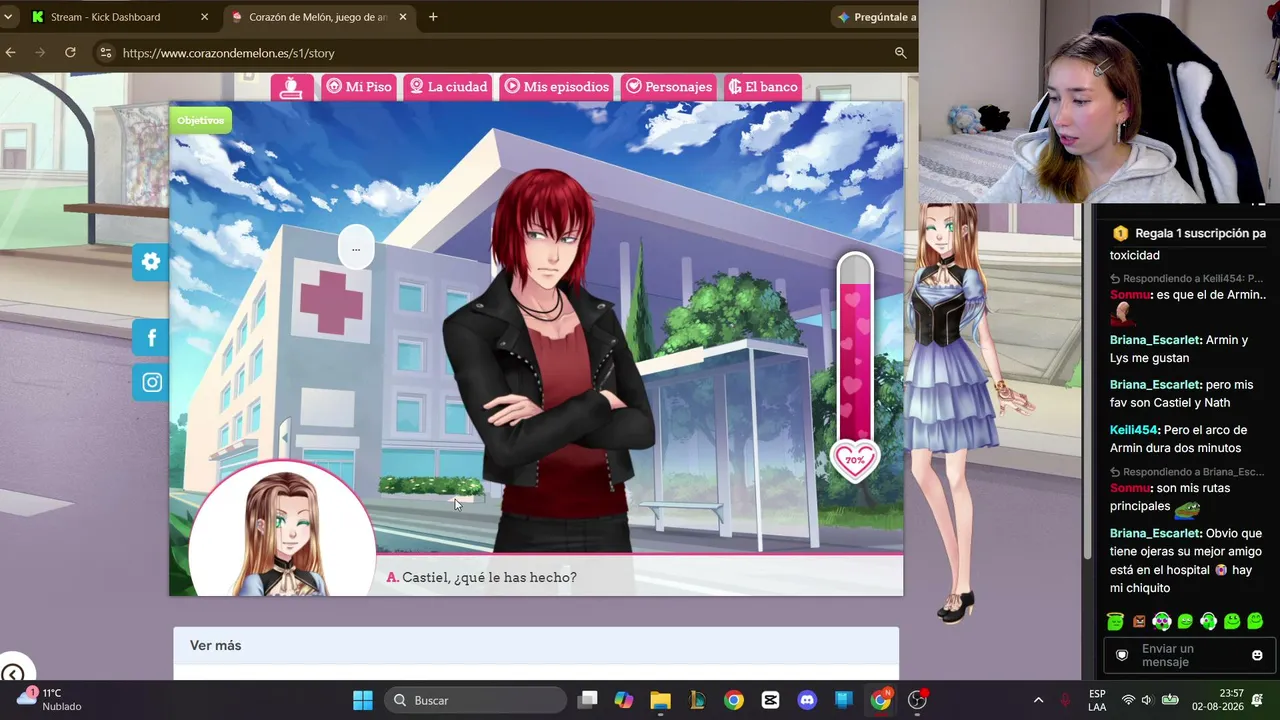Click the Pregúntale a Gemini button
Image resolution: width=1280 pixels, height=720 pixels.
click(876, 17)
